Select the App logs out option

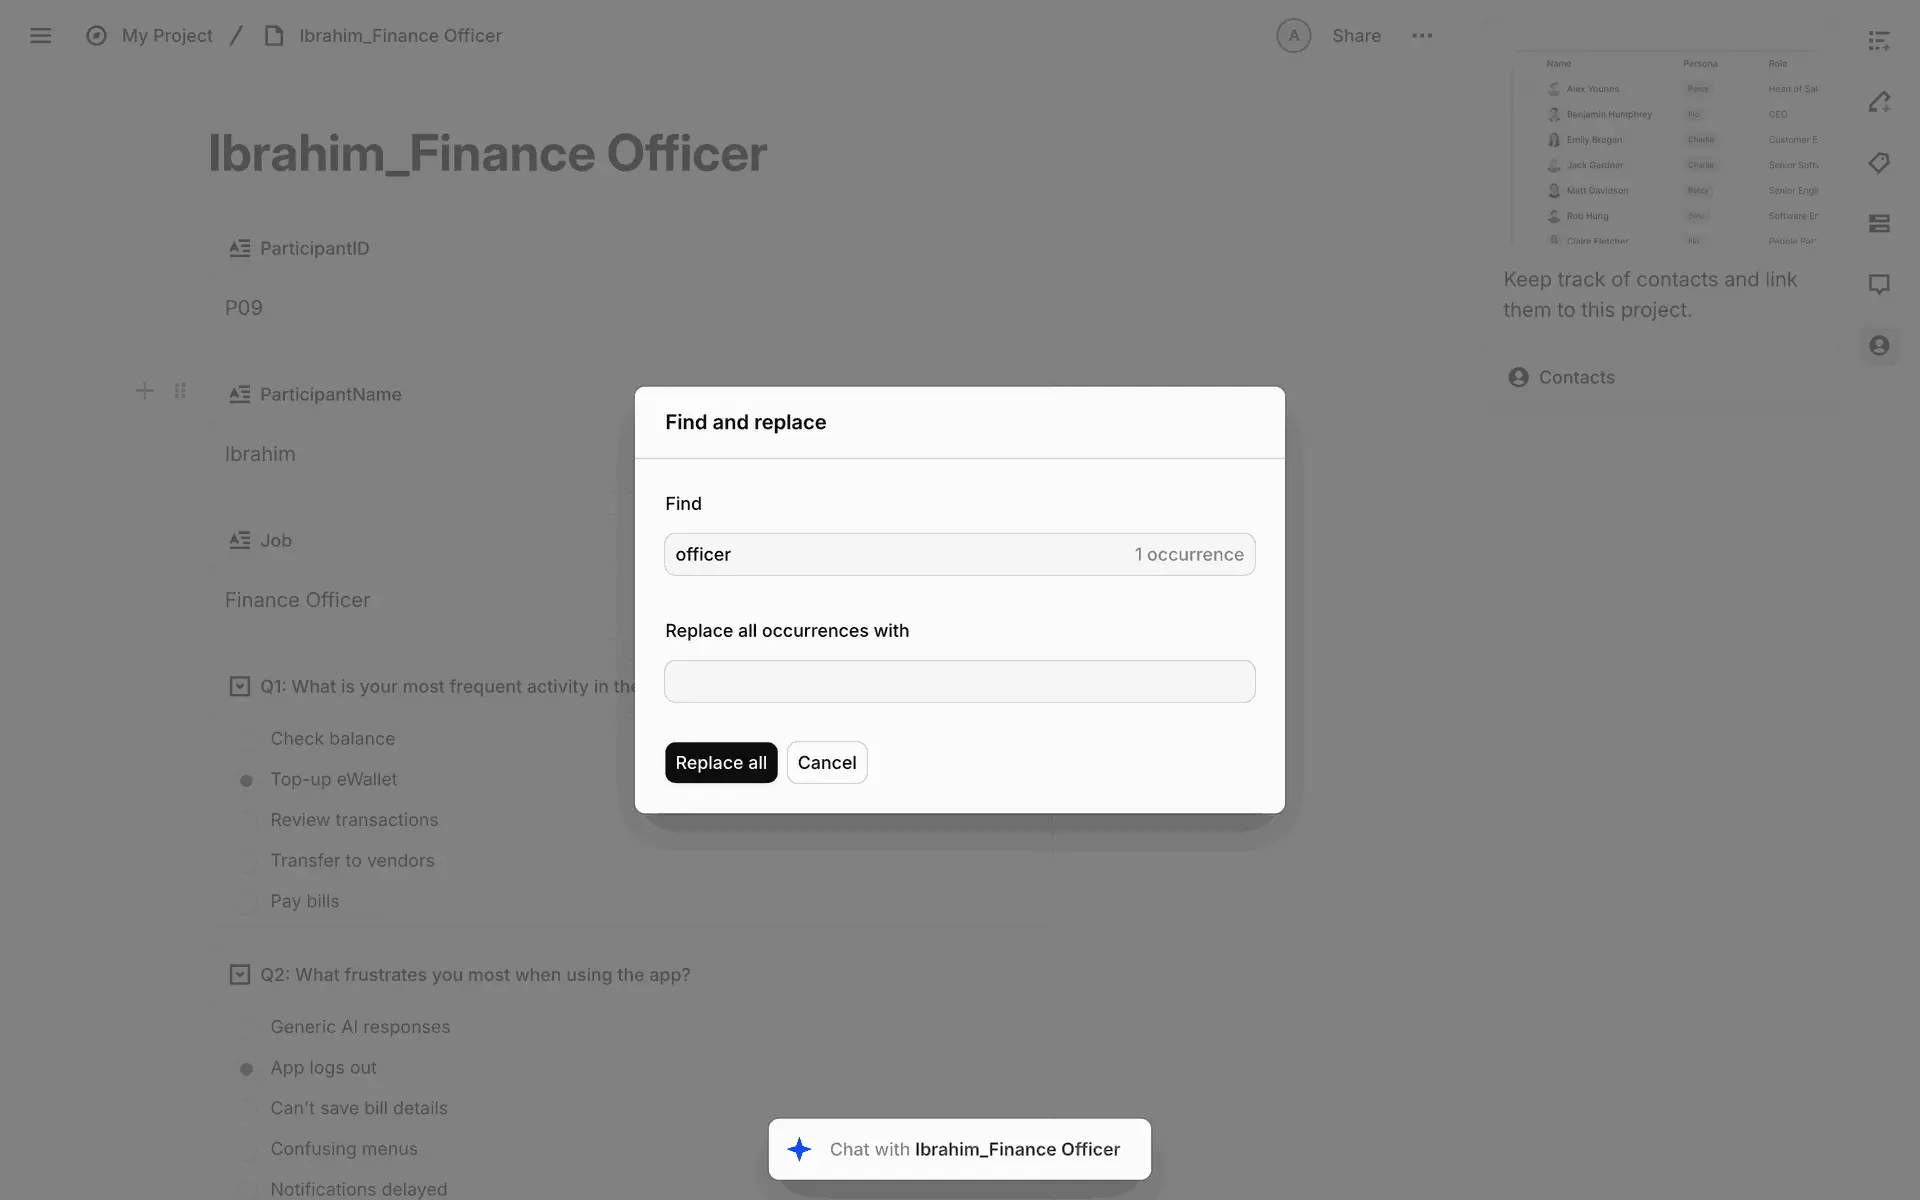click(x=246, y=1069)
